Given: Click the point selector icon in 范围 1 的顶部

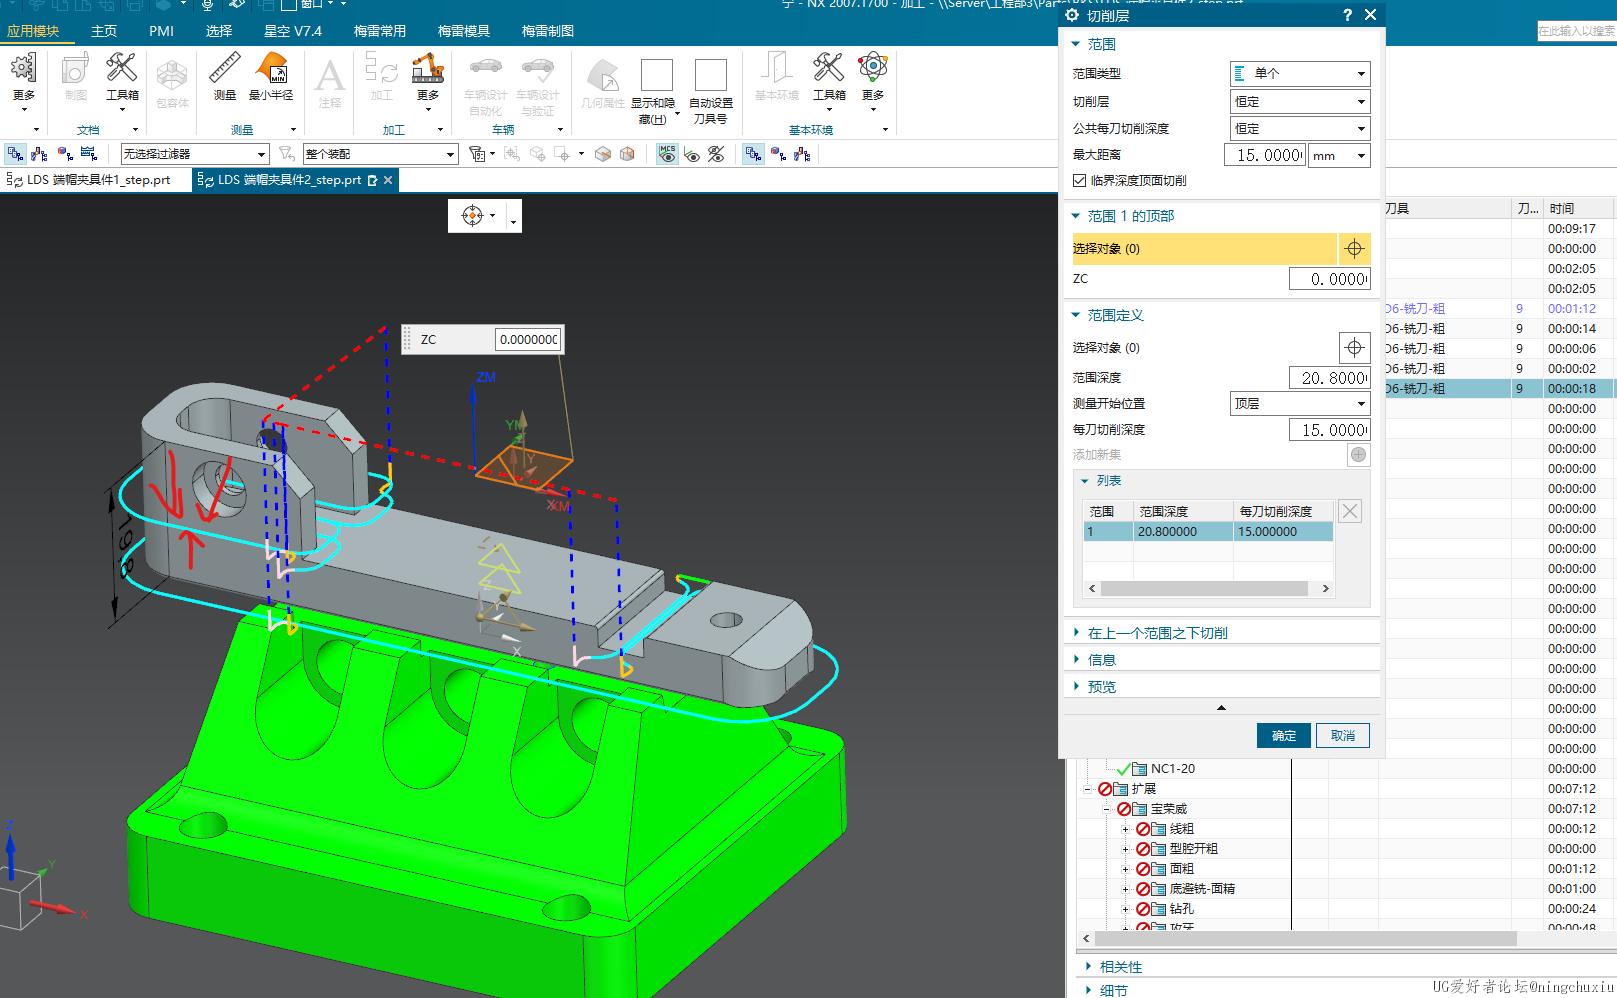Looking at the screenshot, I should pyautogui.click(x=1354, y=249).
